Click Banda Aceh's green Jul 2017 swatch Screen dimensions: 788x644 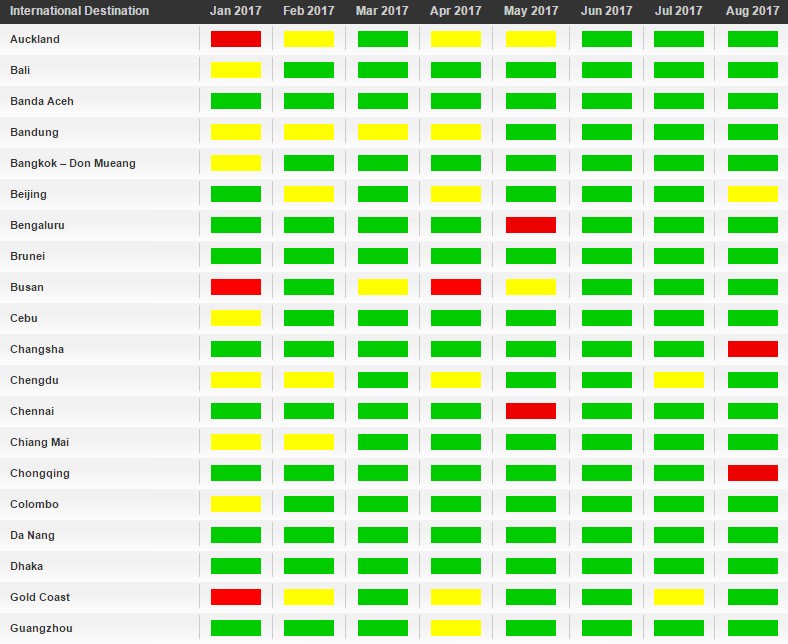point(678,101)
